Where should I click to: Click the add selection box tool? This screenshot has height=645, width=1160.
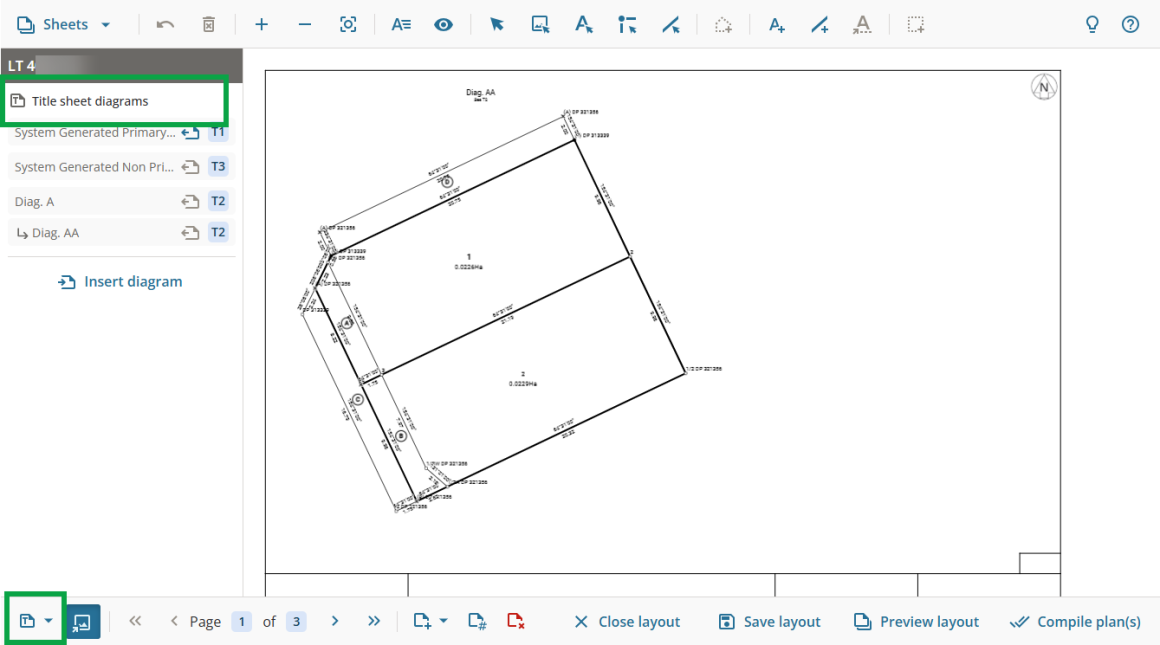pyautogui.click(x=916, y=24)
